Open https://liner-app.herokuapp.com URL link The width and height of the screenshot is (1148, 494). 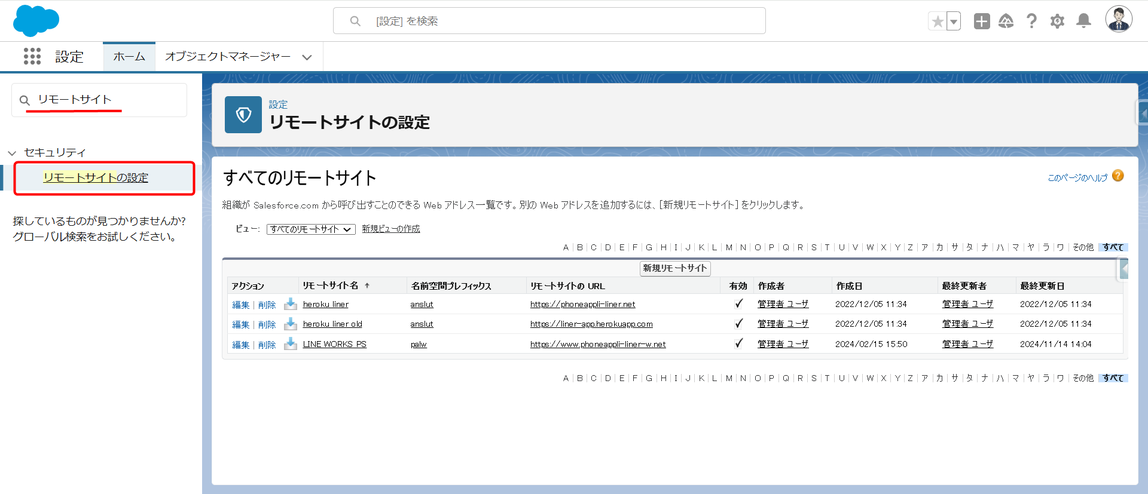(592, 324)
